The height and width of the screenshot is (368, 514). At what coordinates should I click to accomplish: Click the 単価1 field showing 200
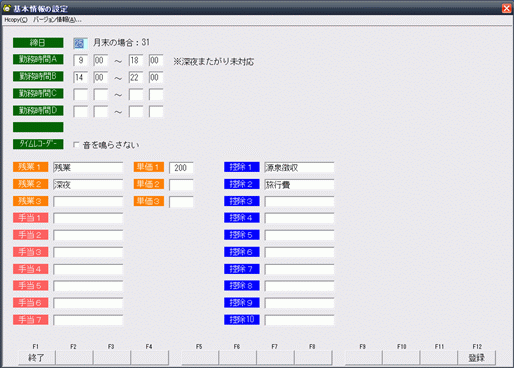click(181, 168)
